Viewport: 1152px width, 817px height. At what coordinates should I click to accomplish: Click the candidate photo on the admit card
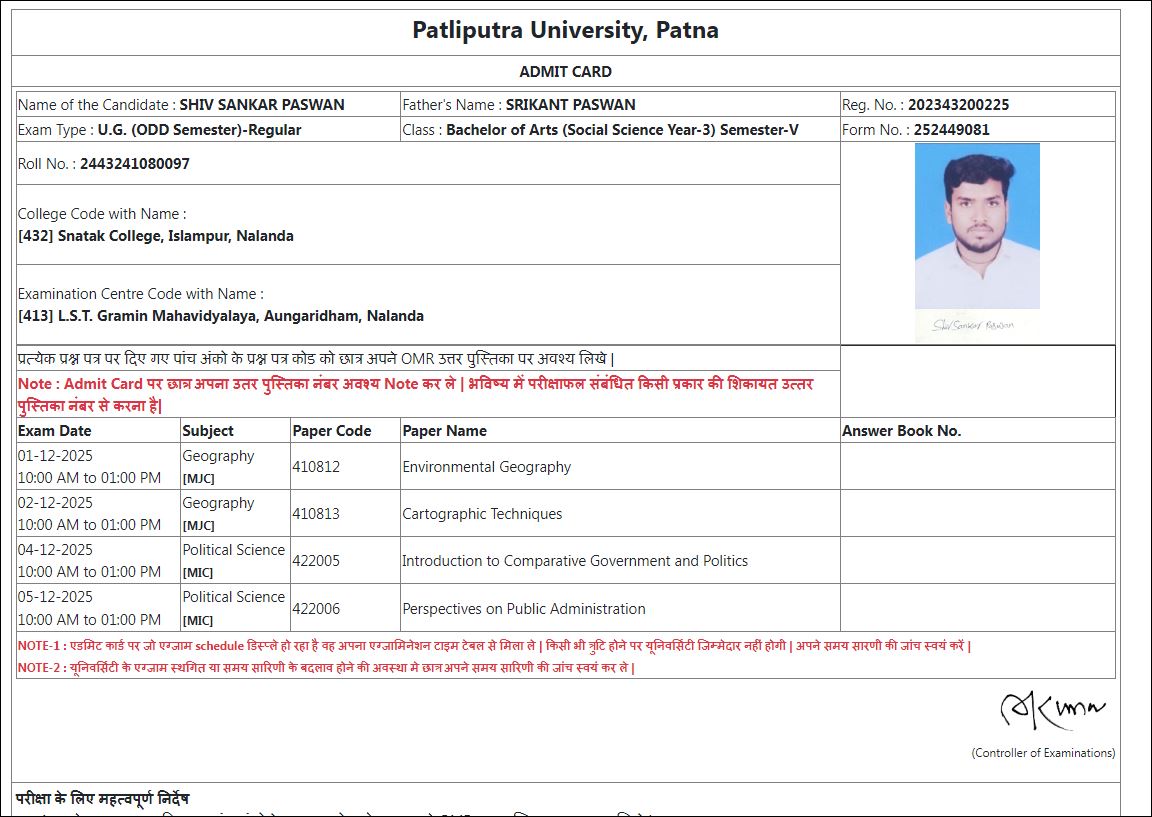[977, 226]
